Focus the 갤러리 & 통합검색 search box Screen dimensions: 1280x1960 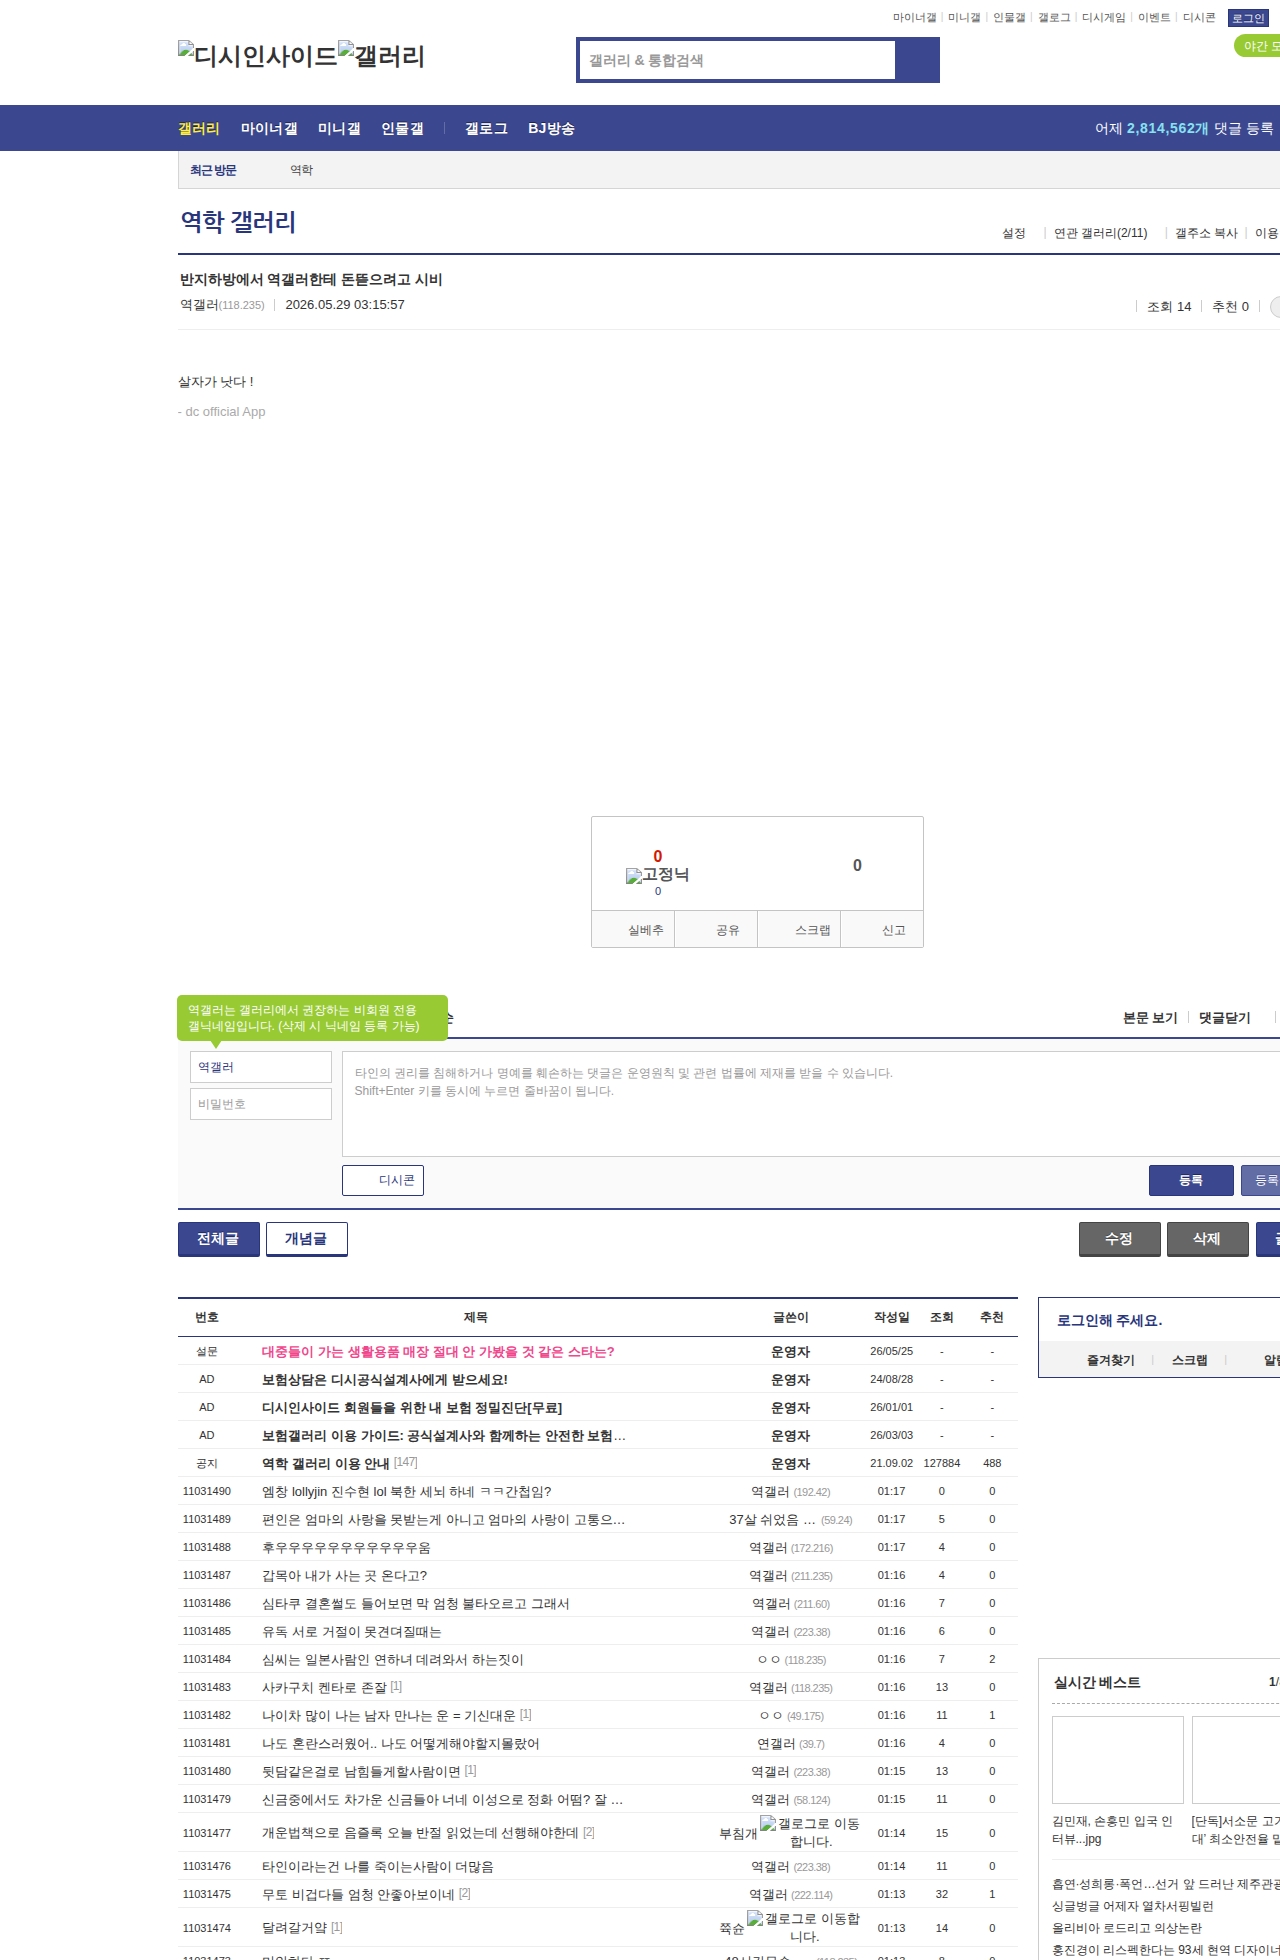click(x=737, y=60)
